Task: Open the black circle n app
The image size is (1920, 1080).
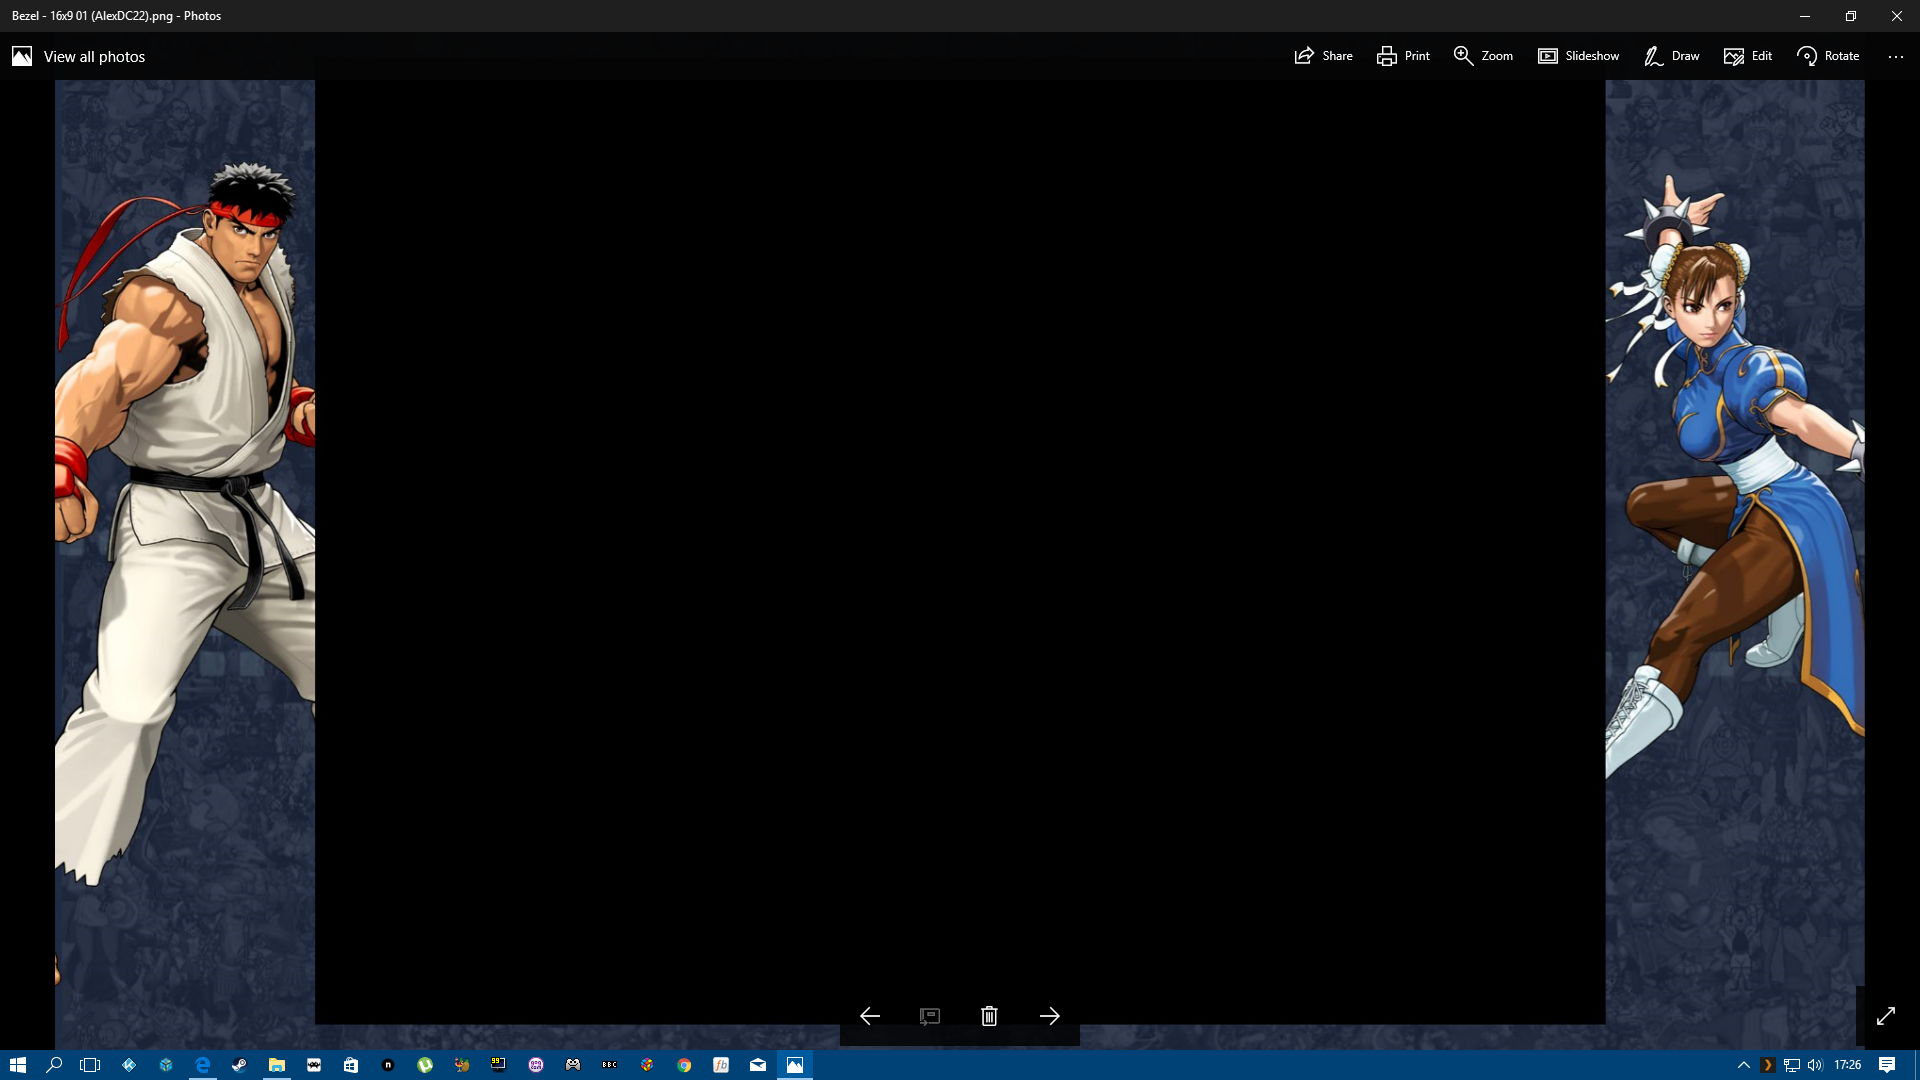Action: (388, 1065)
